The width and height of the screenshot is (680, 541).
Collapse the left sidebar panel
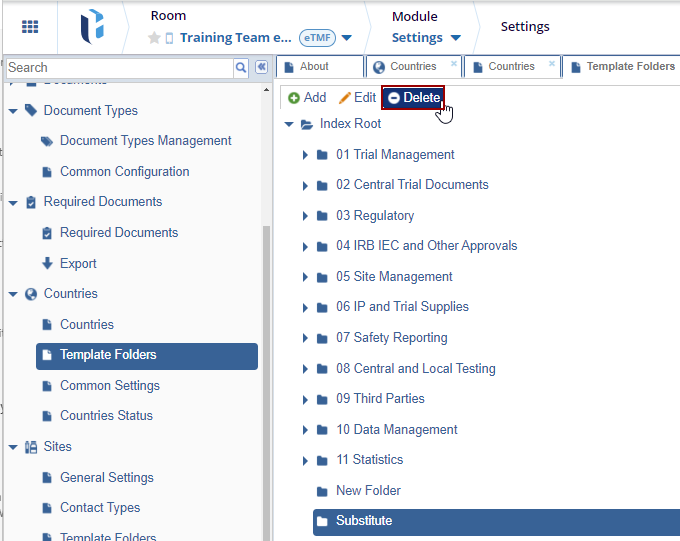click(x=262, y=67)
